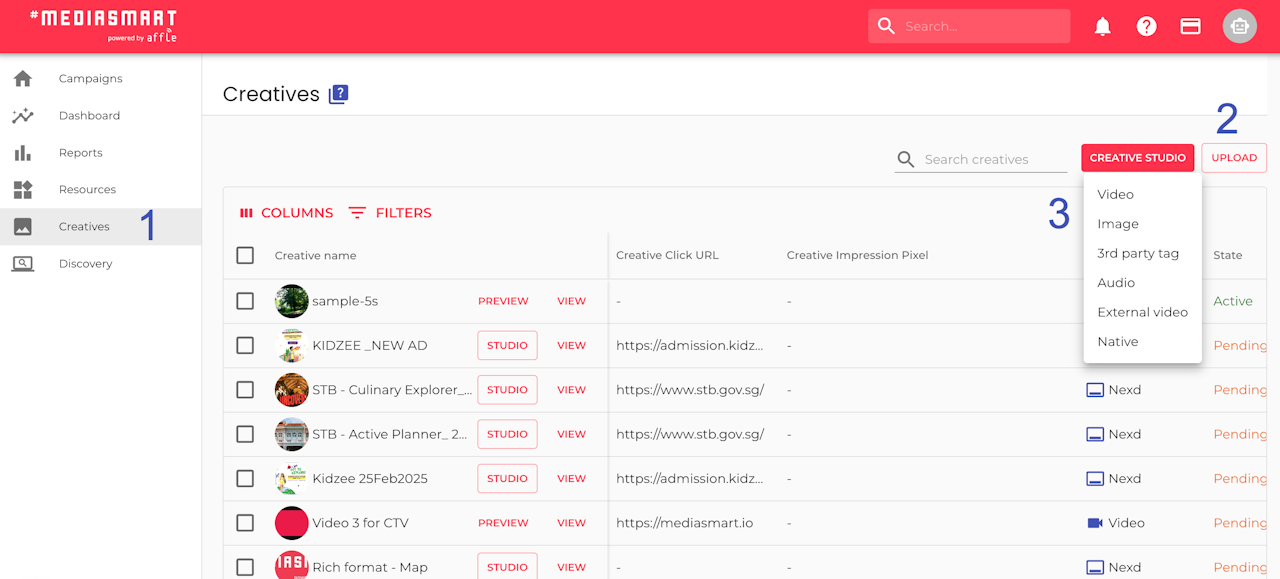This screenshot has height=579, width=1280.
Task: Click STUDIO button for KIDZEE _NEW AD
Action: pyautogui.click(x=507, y=345)
